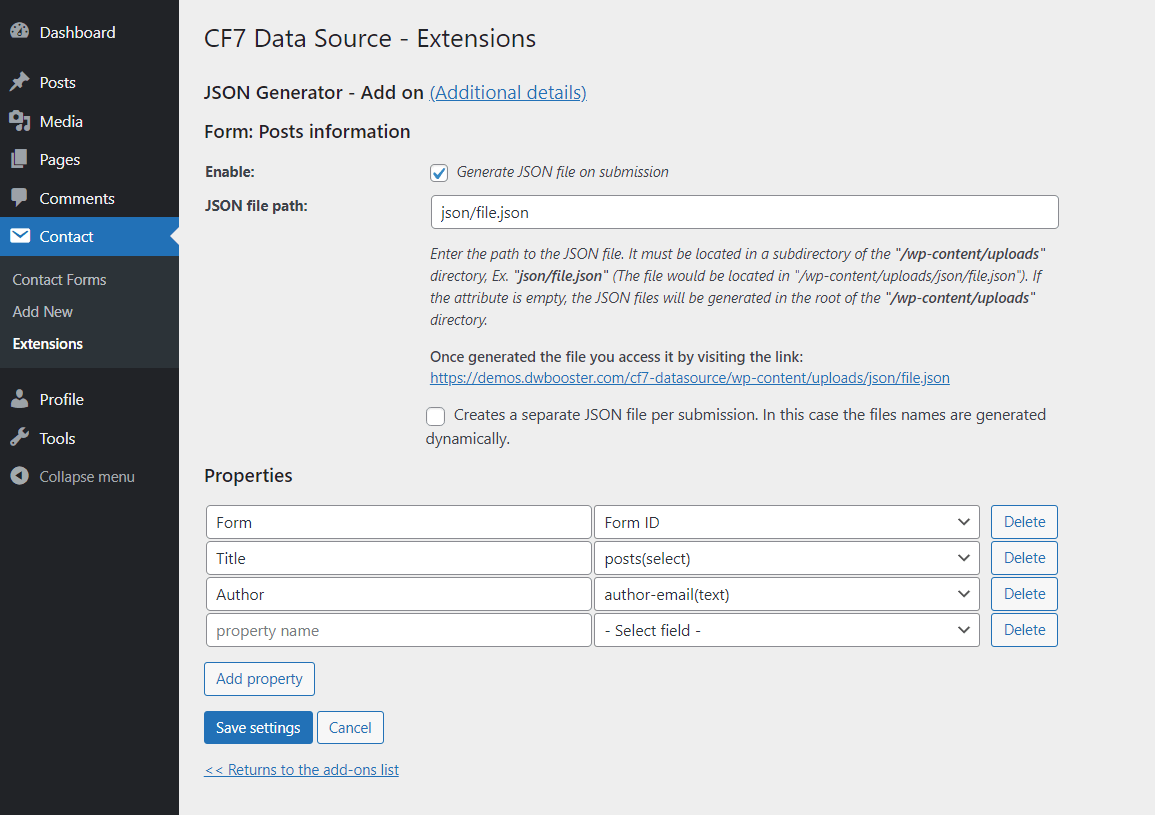This screenshot has width=1155, height=815.
Task: Delete the Author property row
Action: (x=1024, y=594)
